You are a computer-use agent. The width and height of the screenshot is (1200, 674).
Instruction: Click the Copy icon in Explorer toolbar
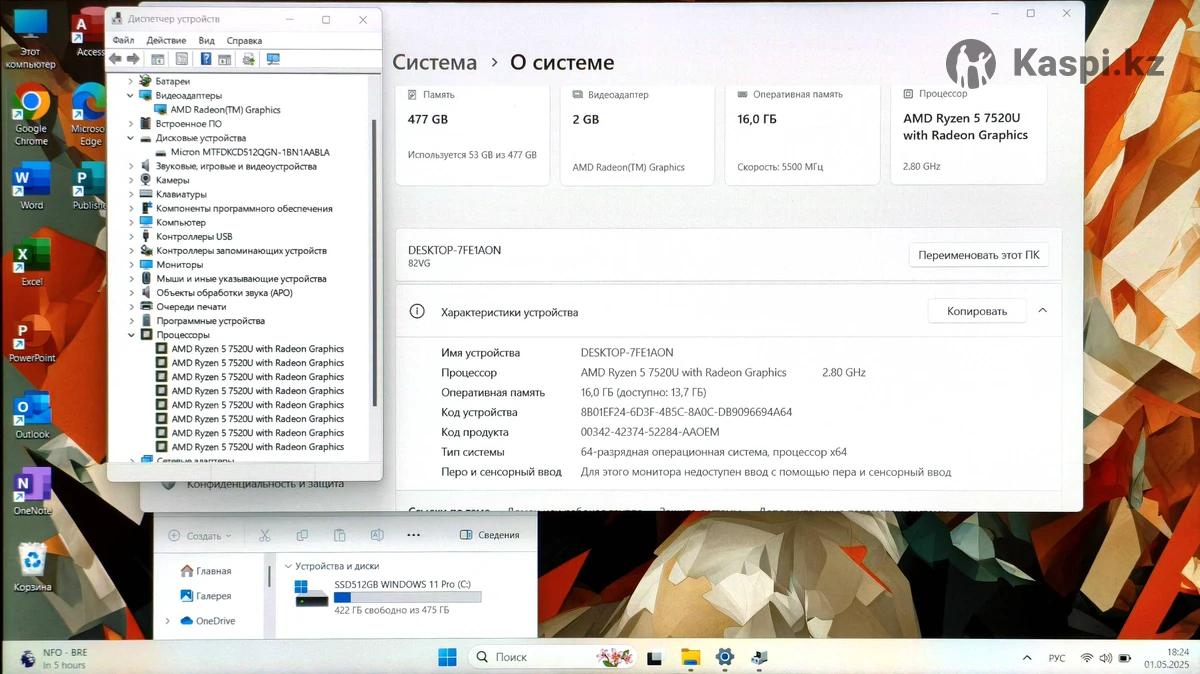pyautogui.click(x=302, y=535)
